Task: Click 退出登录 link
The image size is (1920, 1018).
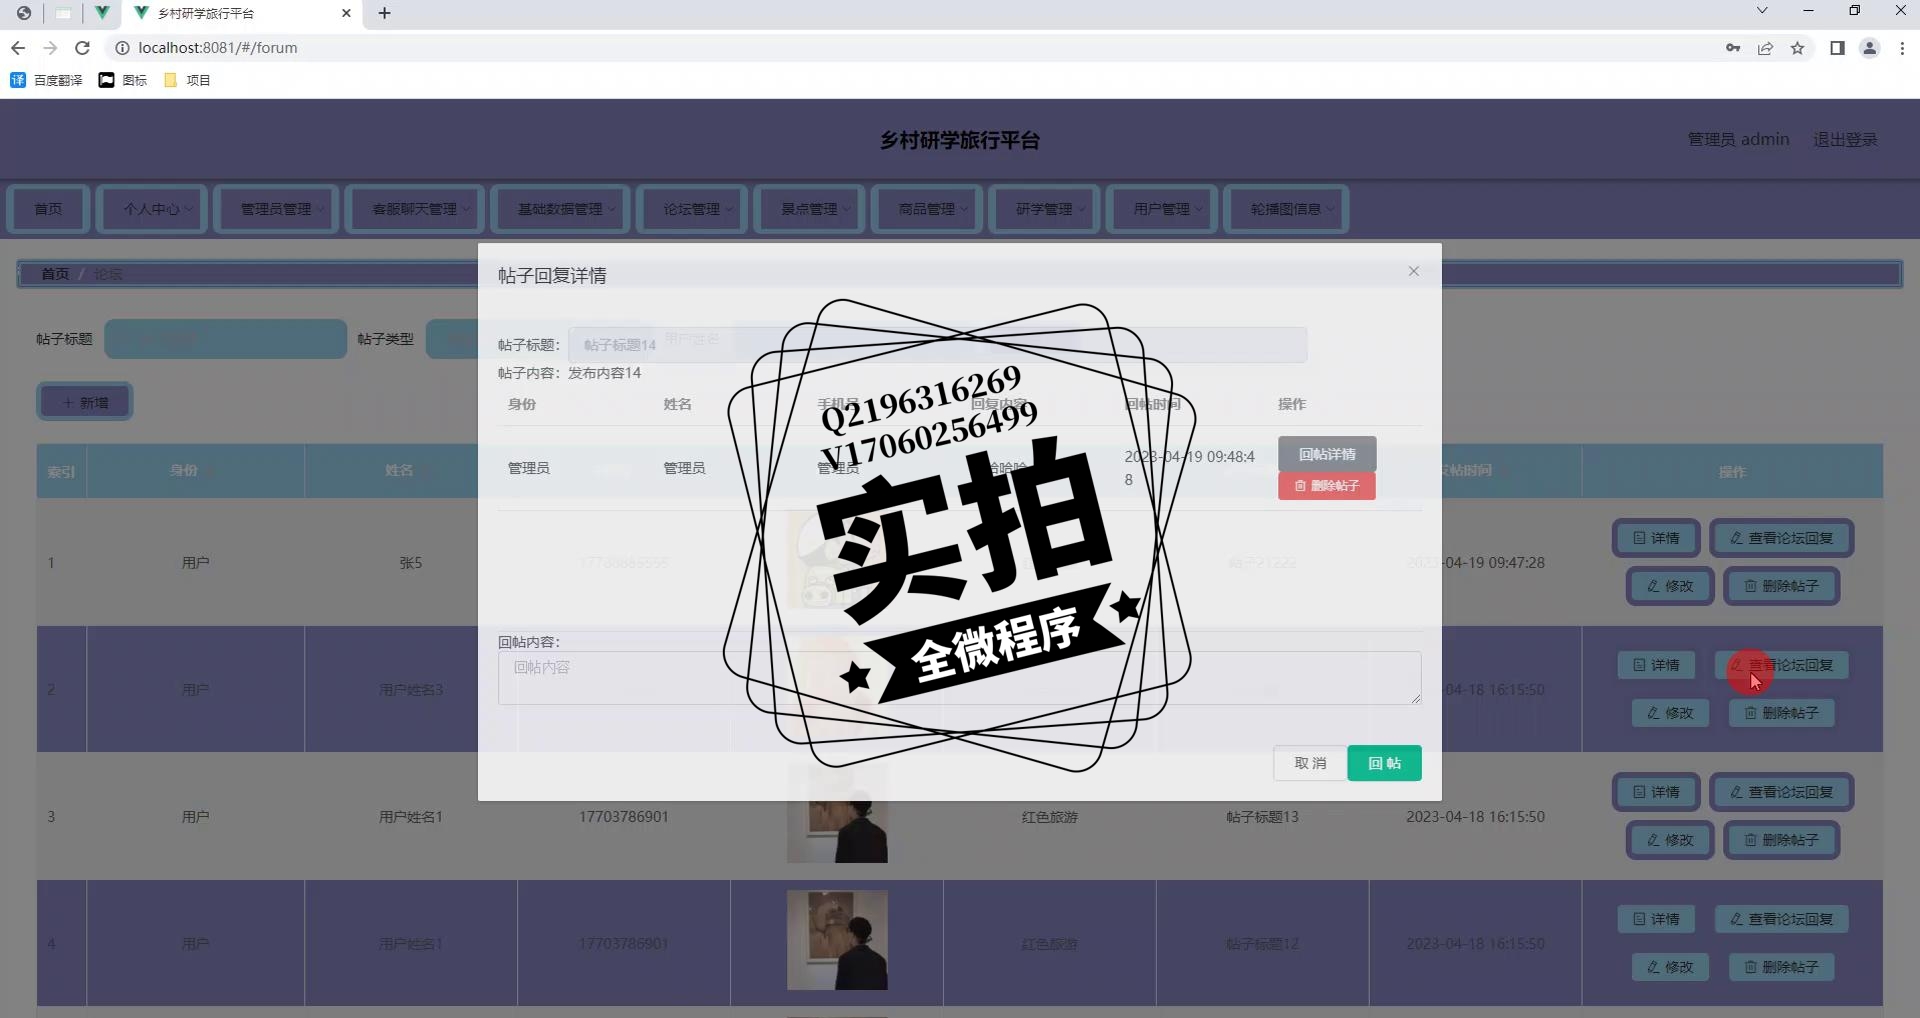Action: [x=1845, y=140]
